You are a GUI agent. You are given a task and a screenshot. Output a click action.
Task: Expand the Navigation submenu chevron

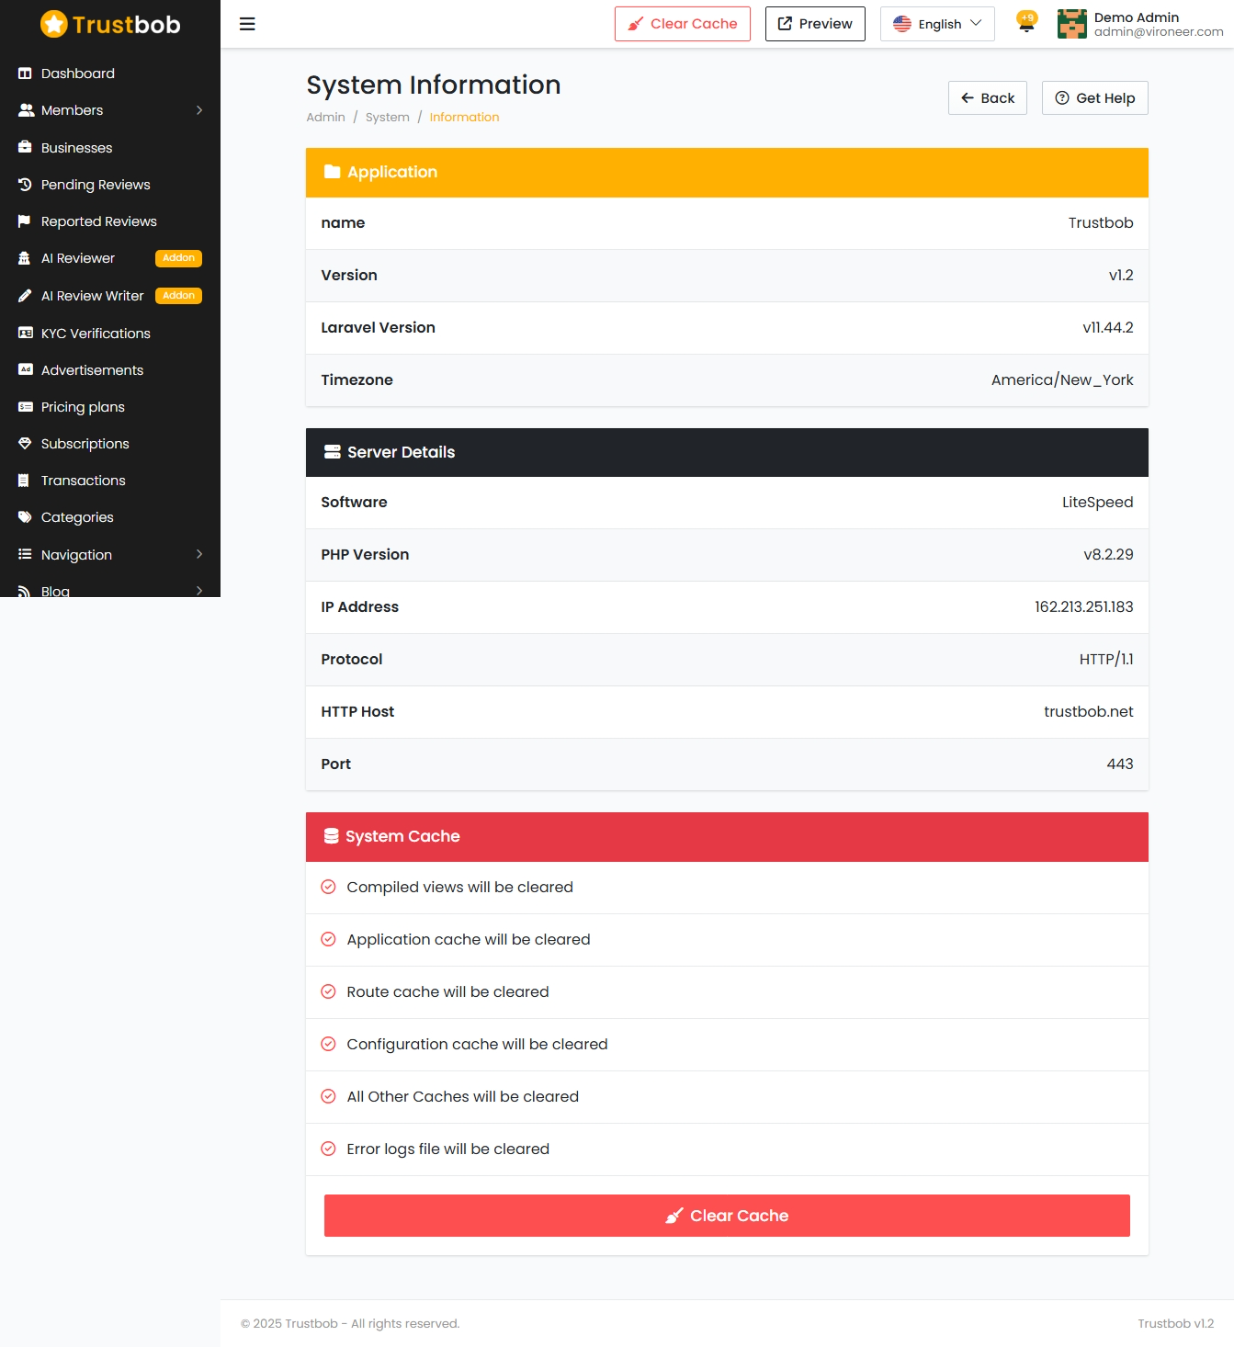[199, 554]
